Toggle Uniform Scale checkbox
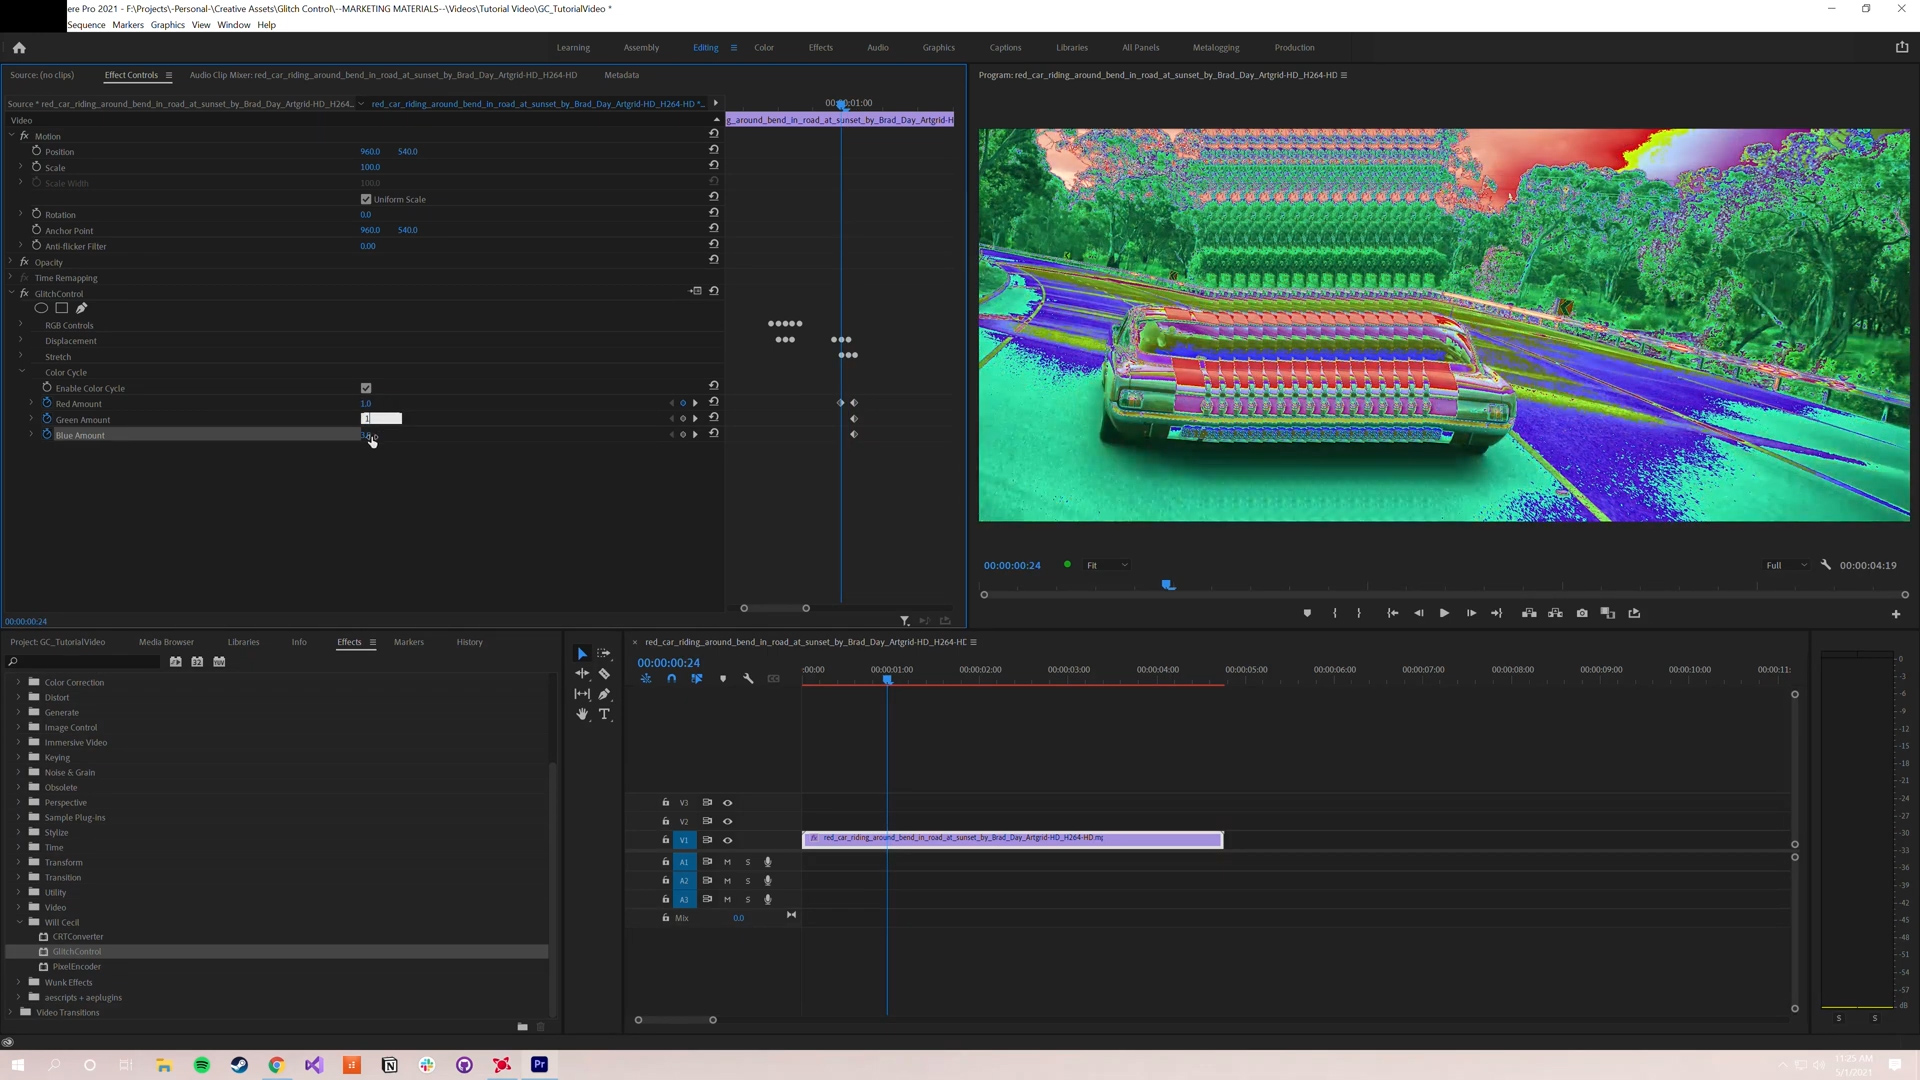This screenshot has width=1920, height=1080. coord(366,199)
